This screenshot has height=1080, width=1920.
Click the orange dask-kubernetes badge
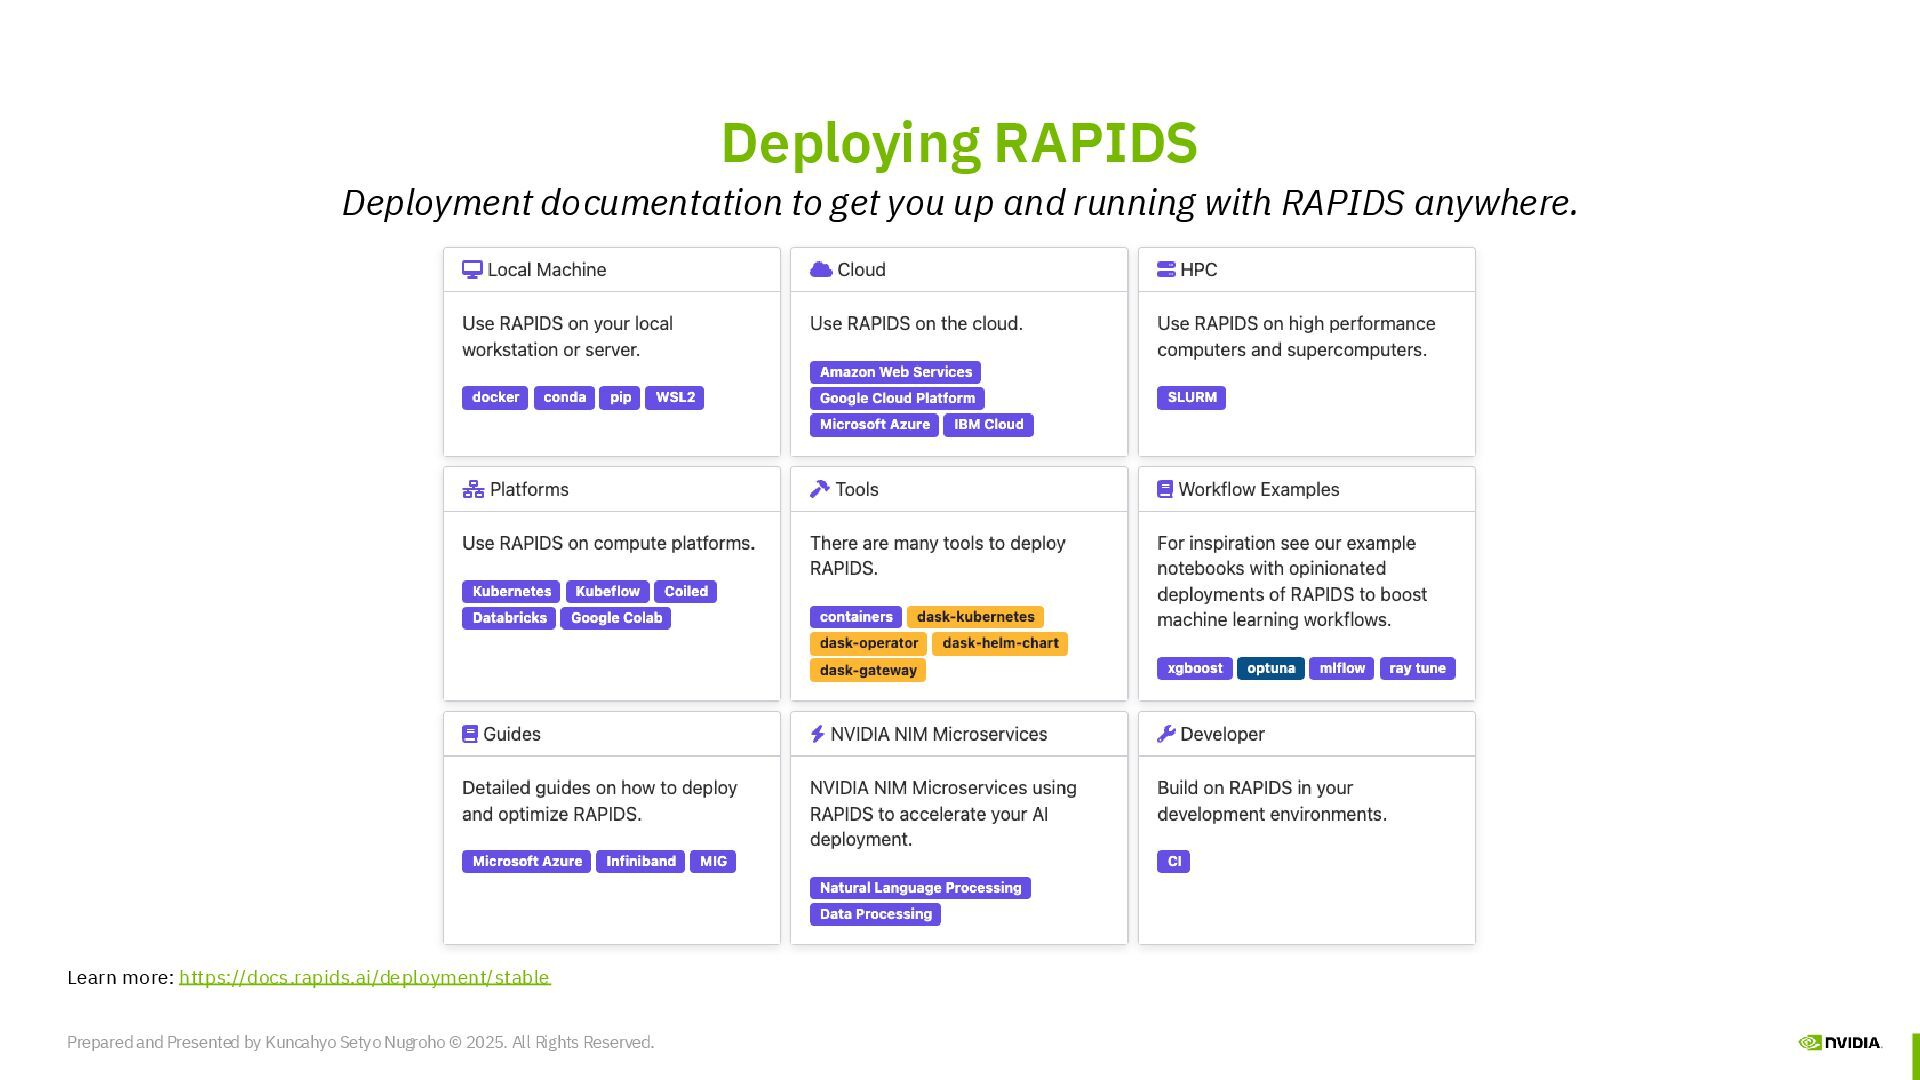click(x=975, y=617)
